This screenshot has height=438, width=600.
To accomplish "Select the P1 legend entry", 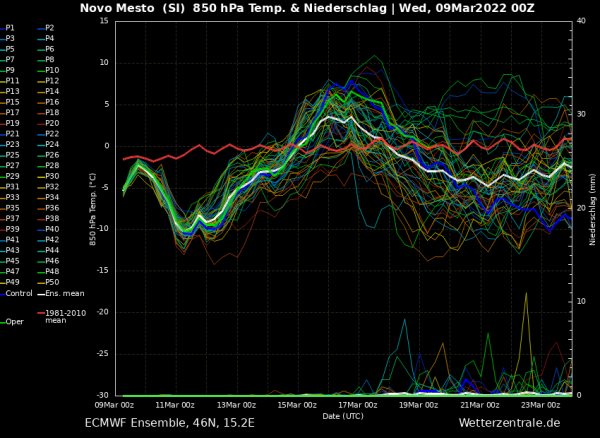I will tap(8, 28).
